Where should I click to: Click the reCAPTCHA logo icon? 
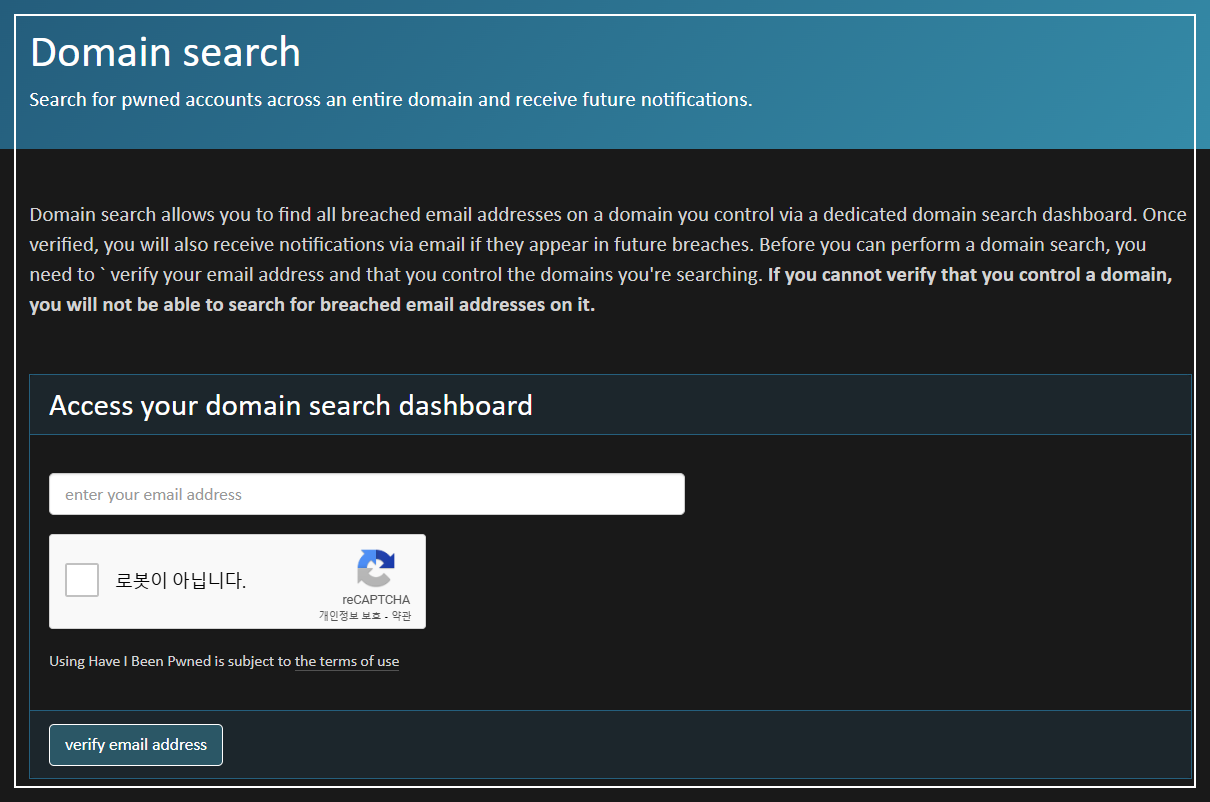(x=376, y=569)
